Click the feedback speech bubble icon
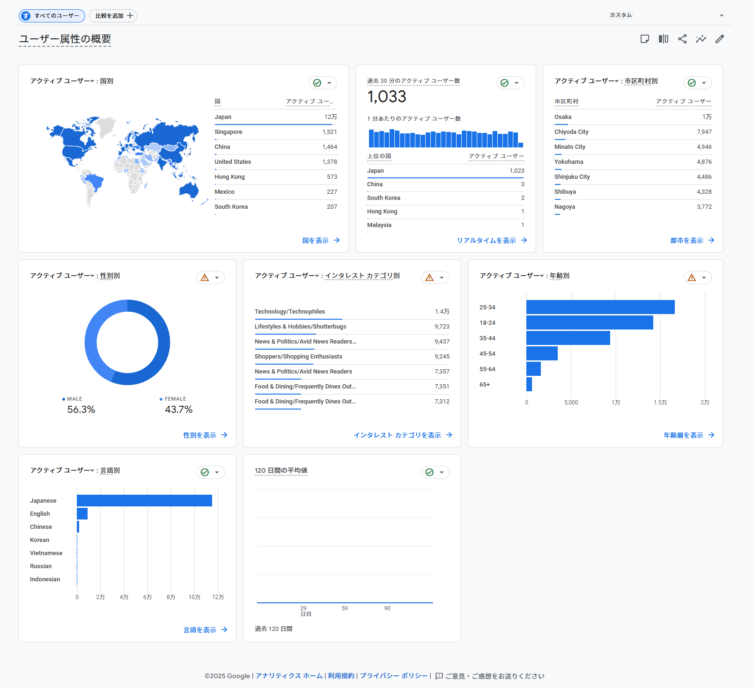This screenshot has height=688, width=753. [439, 676]
